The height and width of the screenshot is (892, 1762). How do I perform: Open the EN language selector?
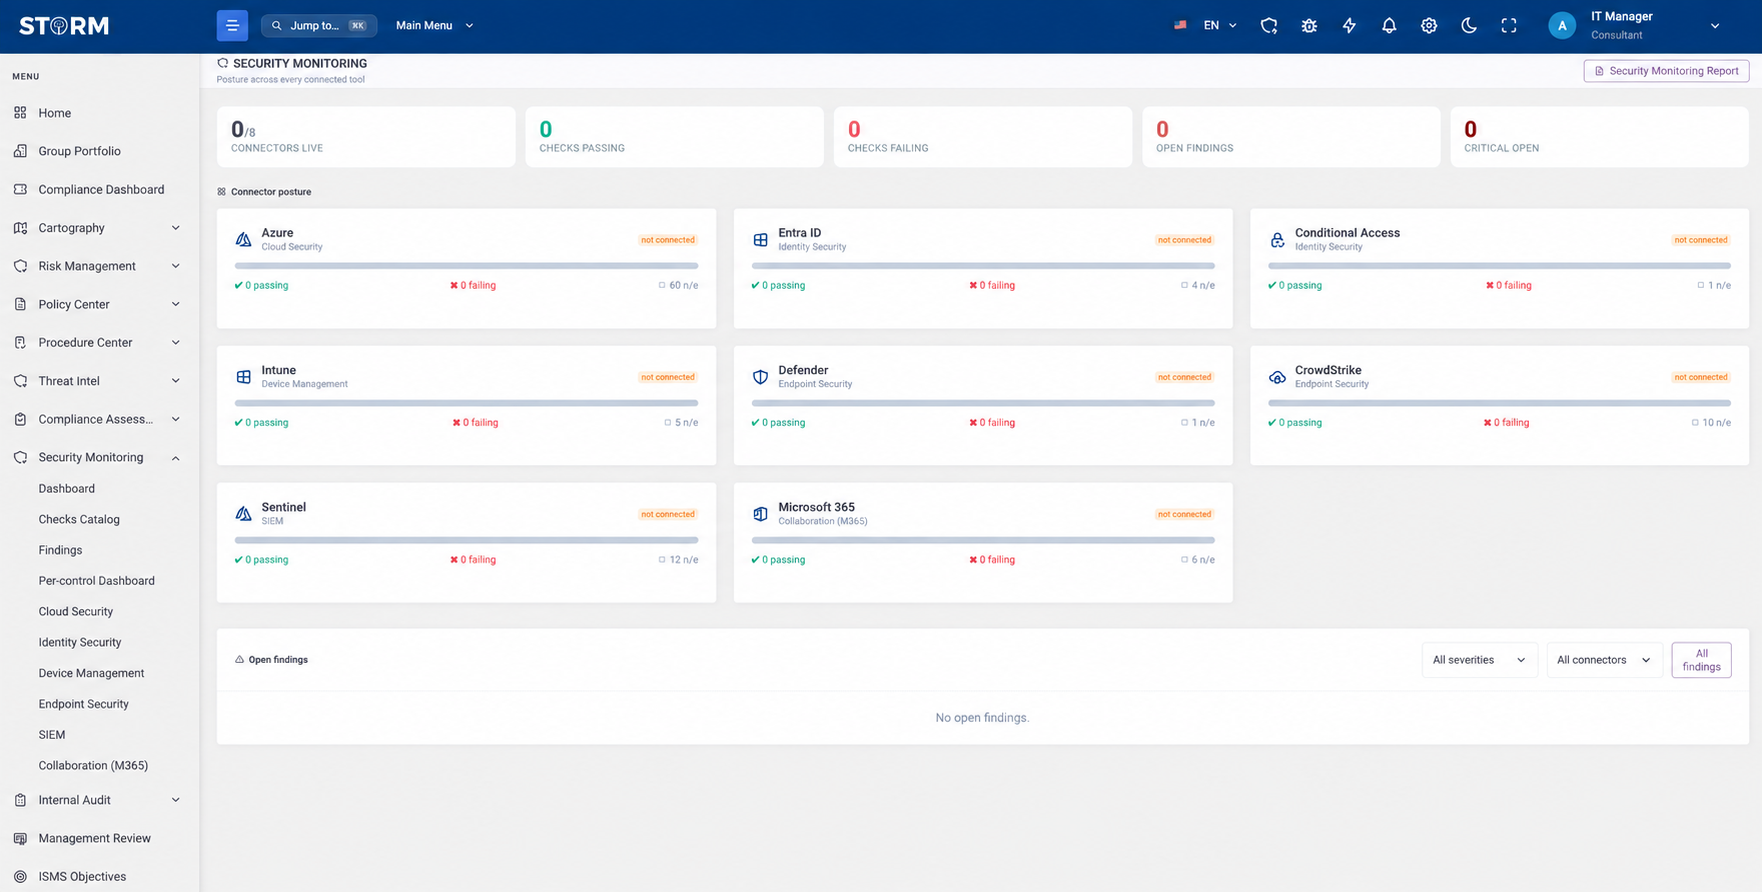pos(1206,26)
